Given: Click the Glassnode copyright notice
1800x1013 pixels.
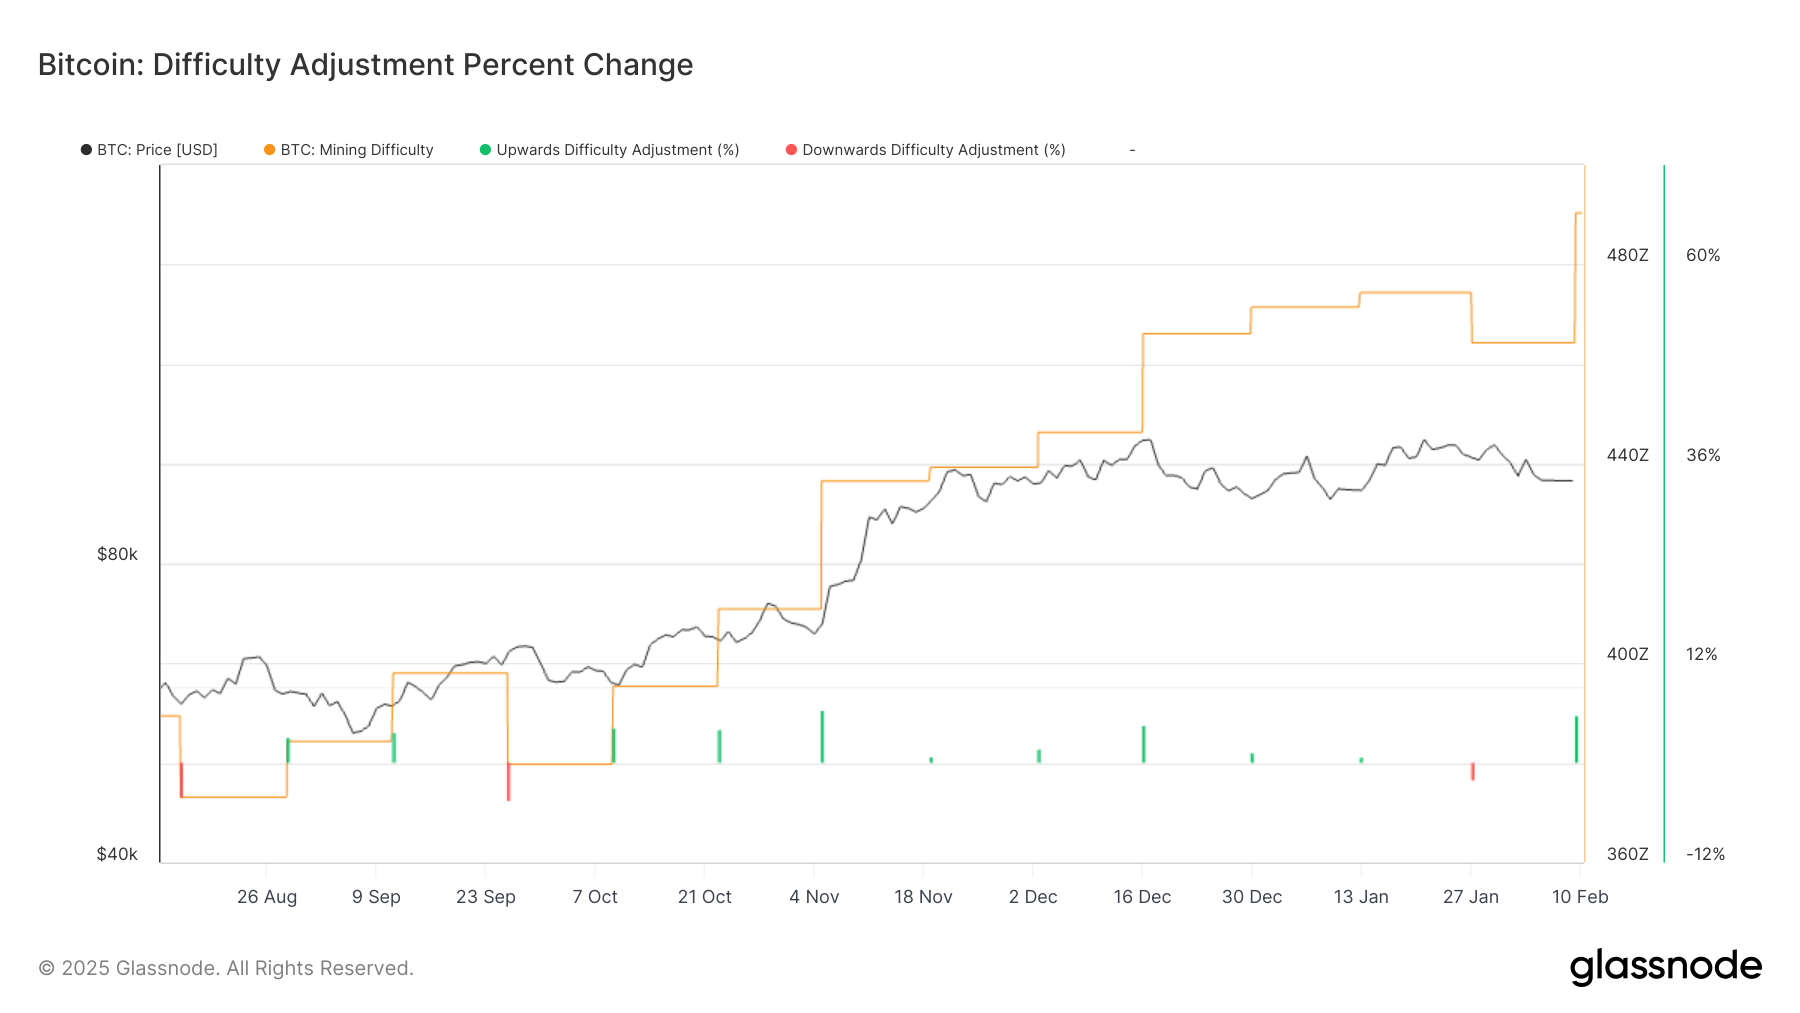Looking at the screenshot, I should point(226,968).
